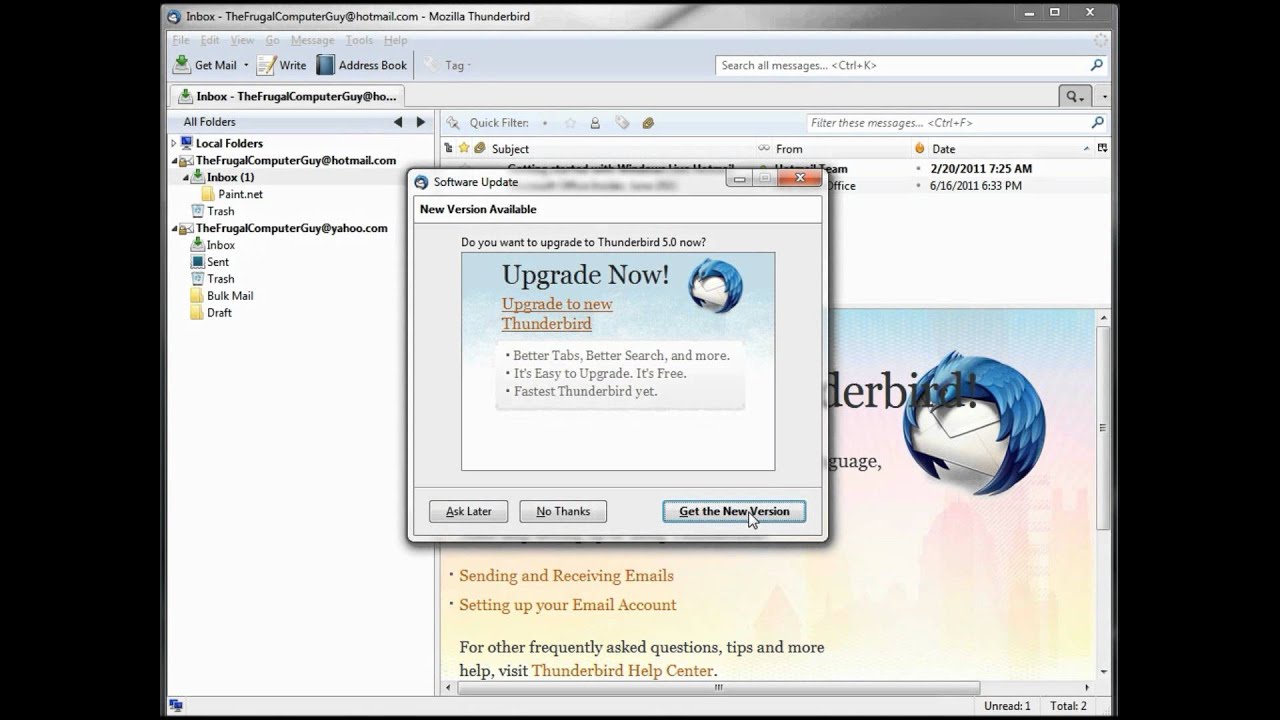Viewport: 1280px width, 720px height.
Task: Sort by read status glasses column
Action: [x=764, y=148]
